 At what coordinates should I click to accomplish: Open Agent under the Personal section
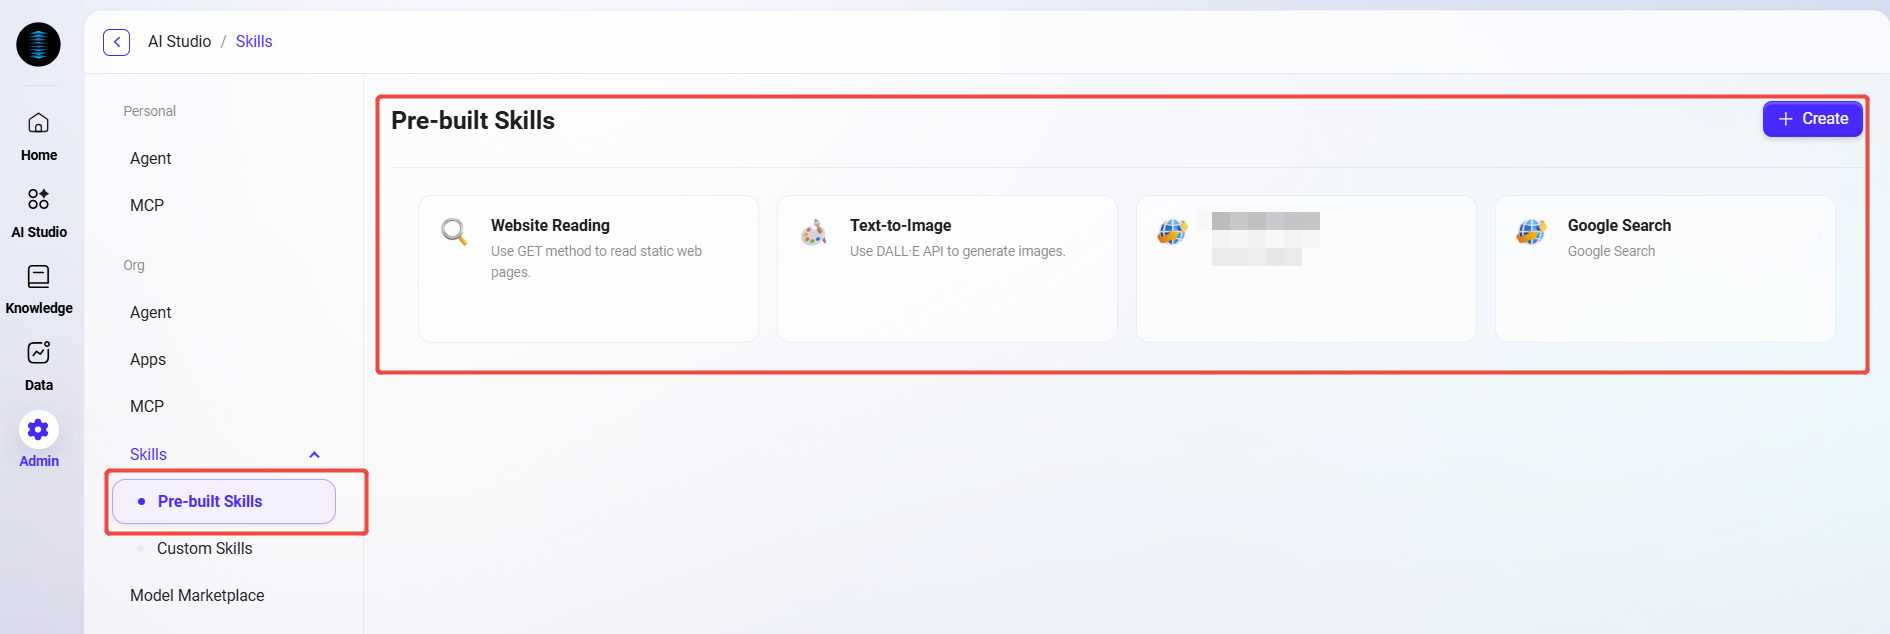[x=151, y=158]
